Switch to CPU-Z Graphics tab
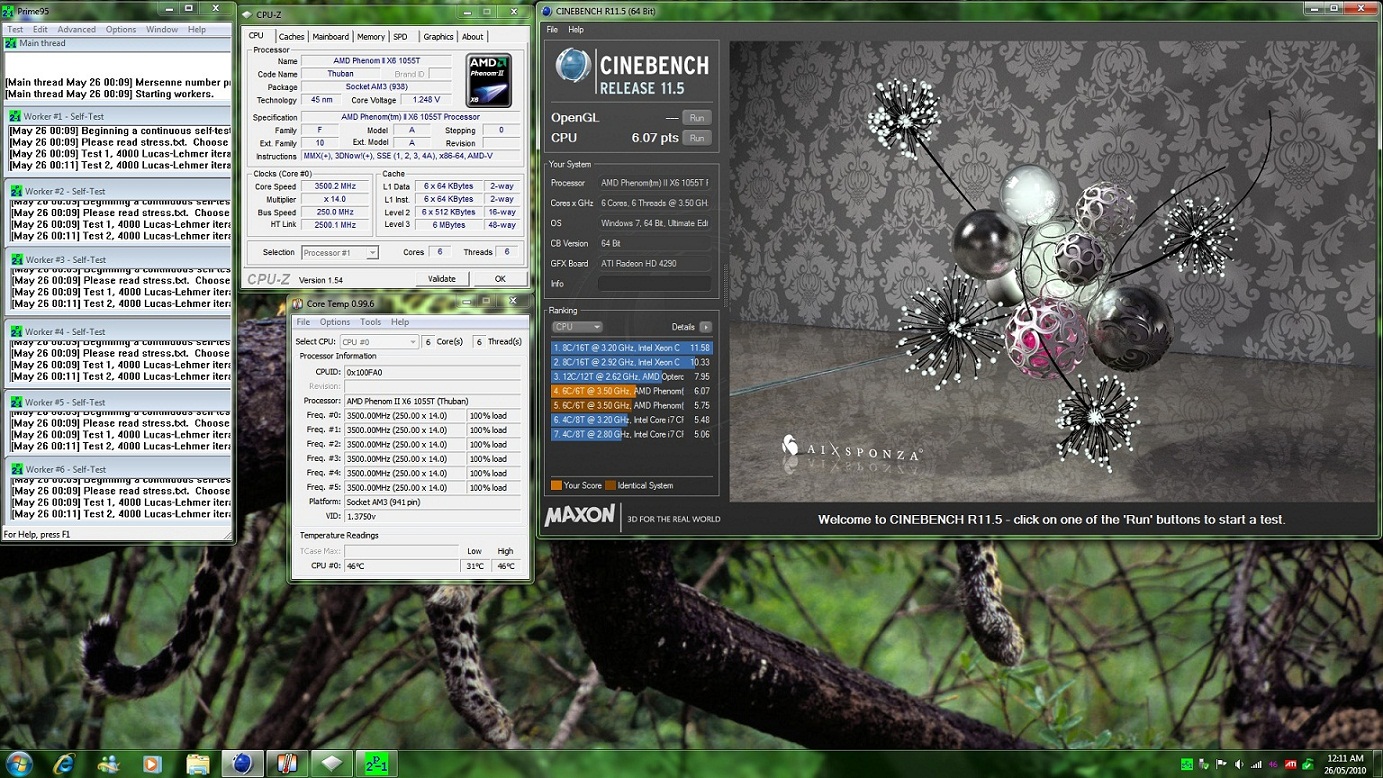This screenshot has width=1383, height=778. click(x=438, y=37)
